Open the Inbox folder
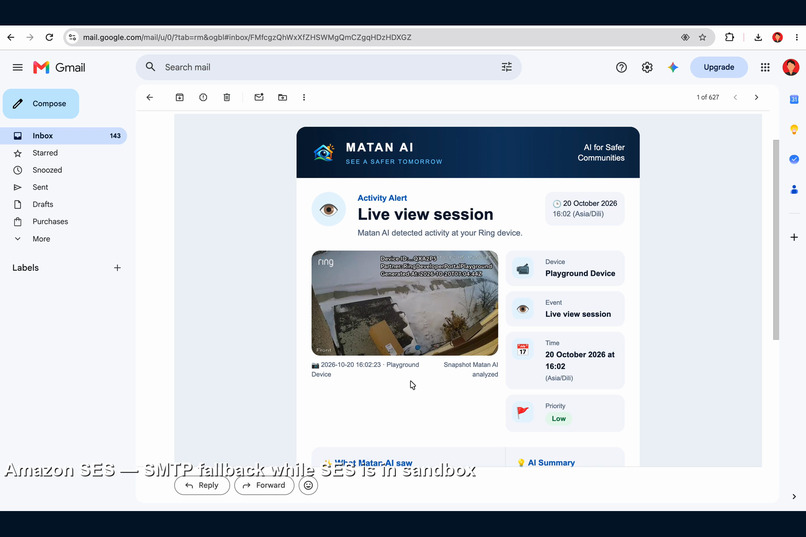806x537 pixels. (x=64, y=136)
